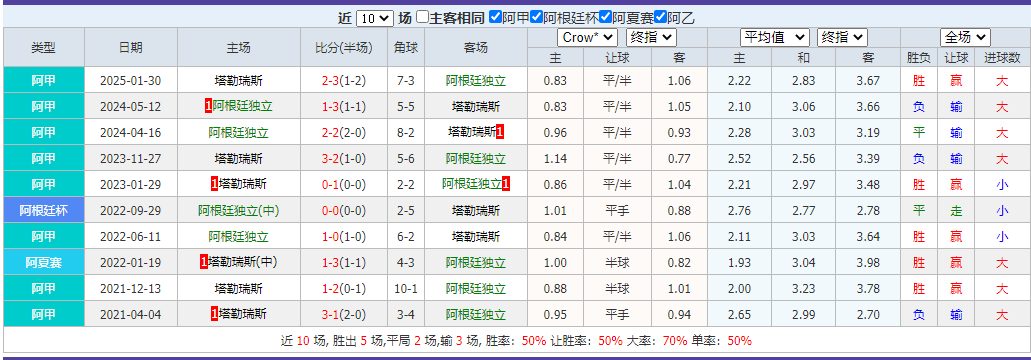
Task: Click draw odds 3.23 in 2021-12-13 row
Action: click(x=803, y=288)
